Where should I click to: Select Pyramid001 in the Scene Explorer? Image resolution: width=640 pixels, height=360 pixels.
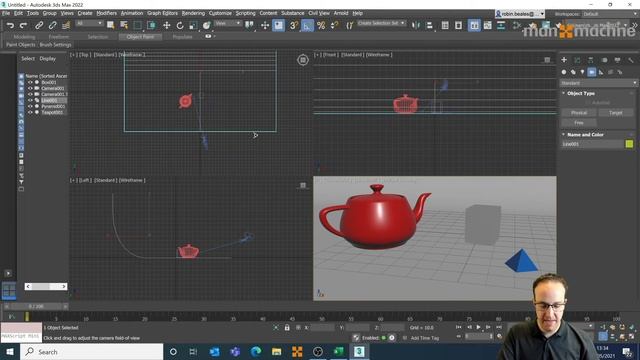(x=53, y=106)
